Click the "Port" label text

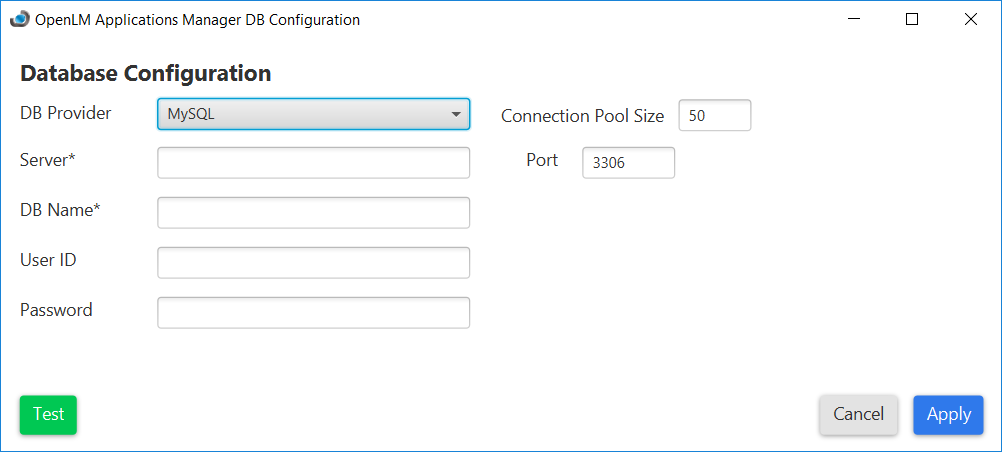pos(542,160)
